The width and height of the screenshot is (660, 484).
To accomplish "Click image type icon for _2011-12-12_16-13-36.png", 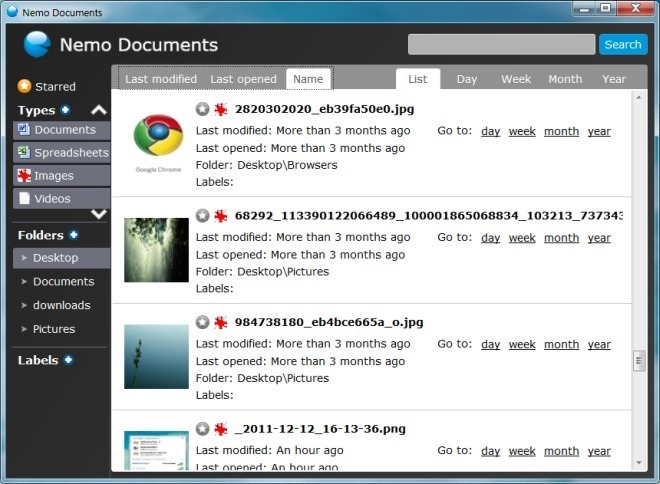I will click(221, 429).
